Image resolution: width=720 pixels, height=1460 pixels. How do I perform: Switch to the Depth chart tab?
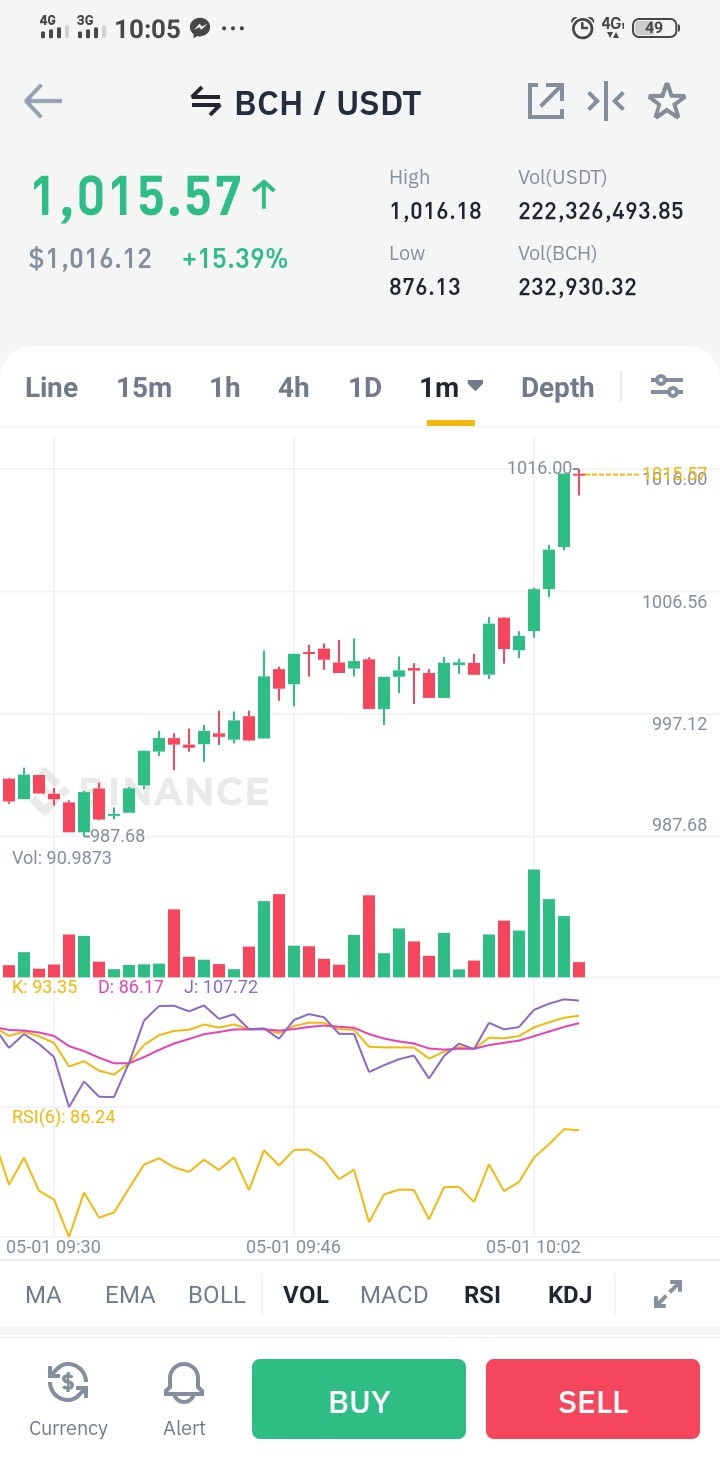coord(557,387)
